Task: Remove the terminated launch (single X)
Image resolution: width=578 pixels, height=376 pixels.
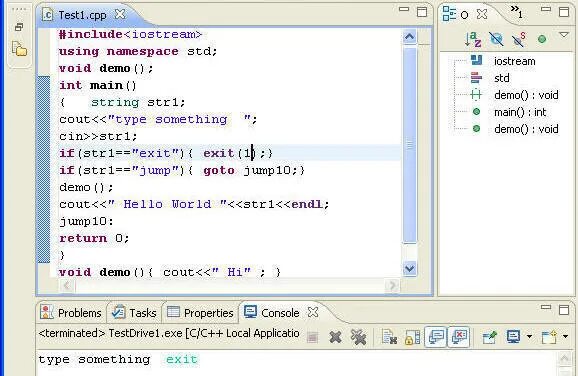Action: point(335,337)
